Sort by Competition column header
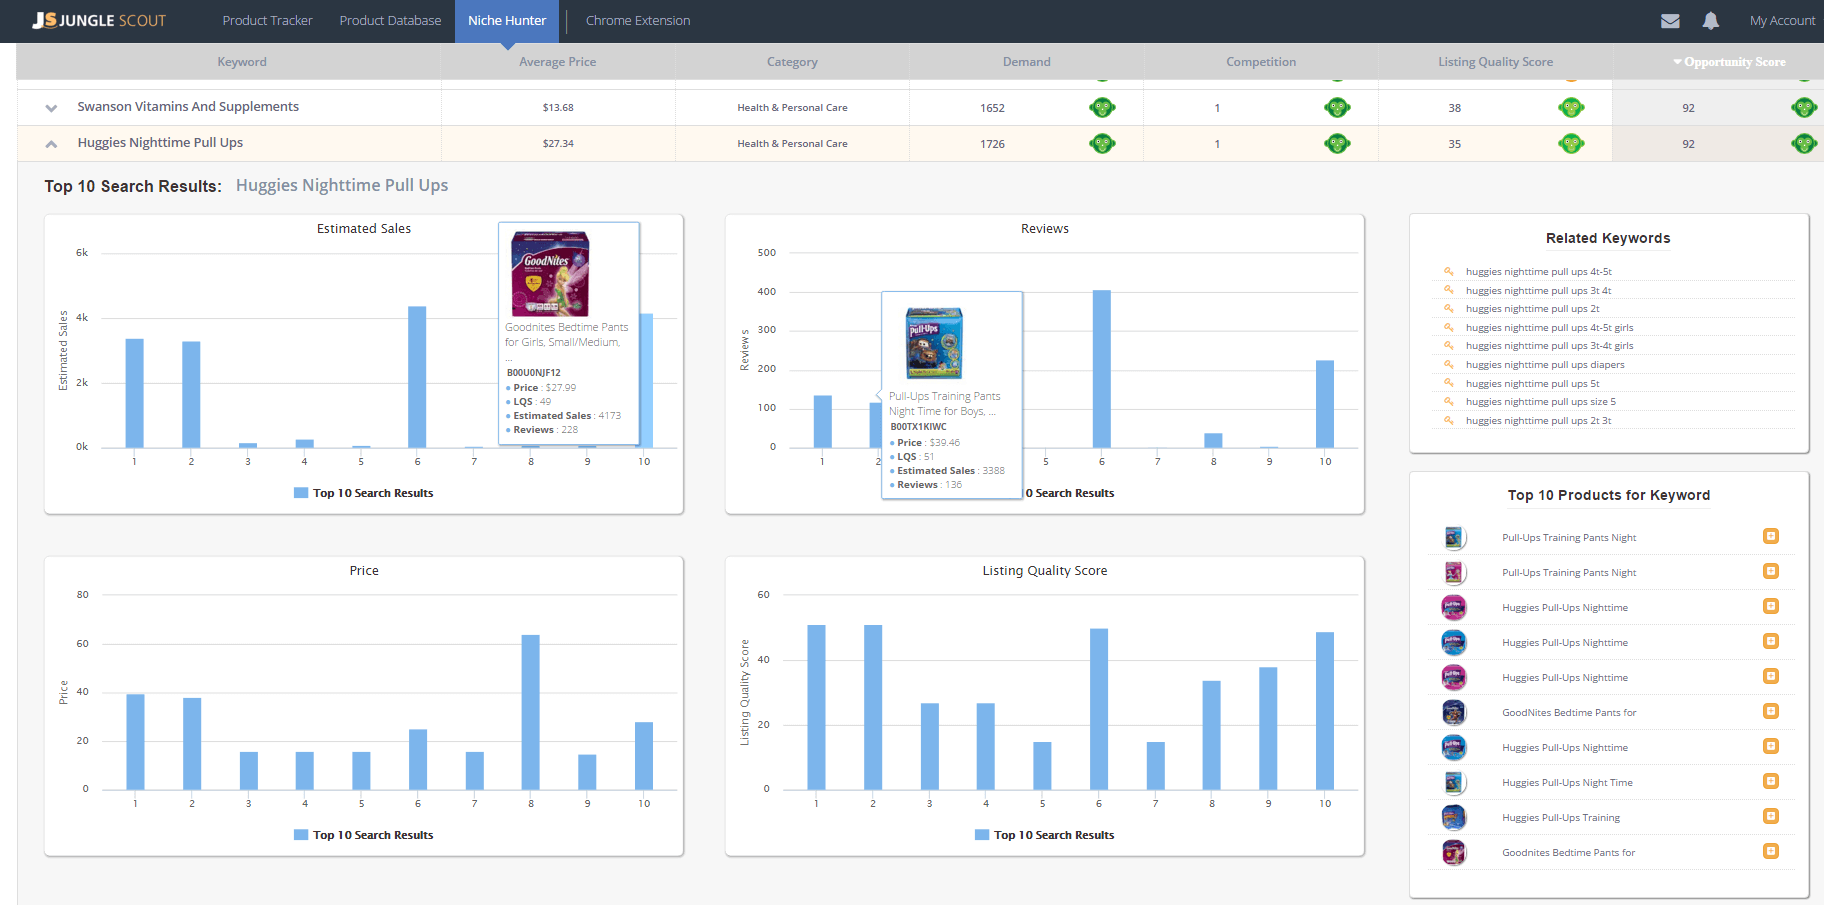The width and height of the screenshot is (1824, 905). (1261, 62)
